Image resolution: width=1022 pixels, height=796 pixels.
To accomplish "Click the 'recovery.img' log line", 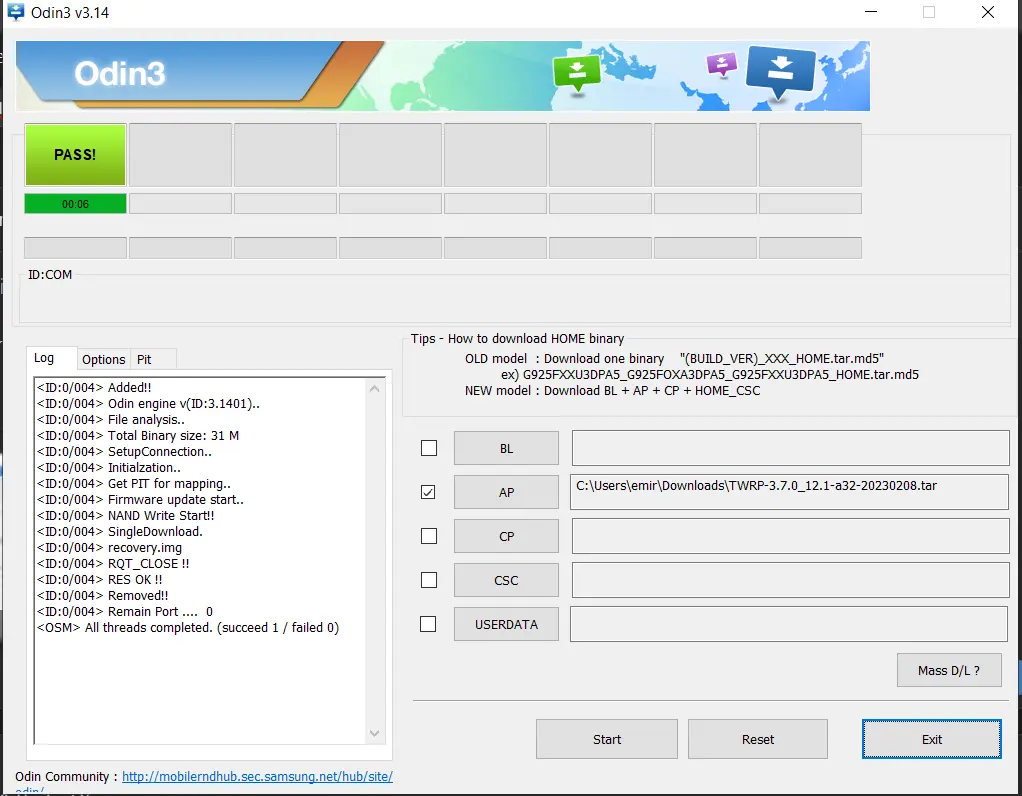I will point(110,548).
